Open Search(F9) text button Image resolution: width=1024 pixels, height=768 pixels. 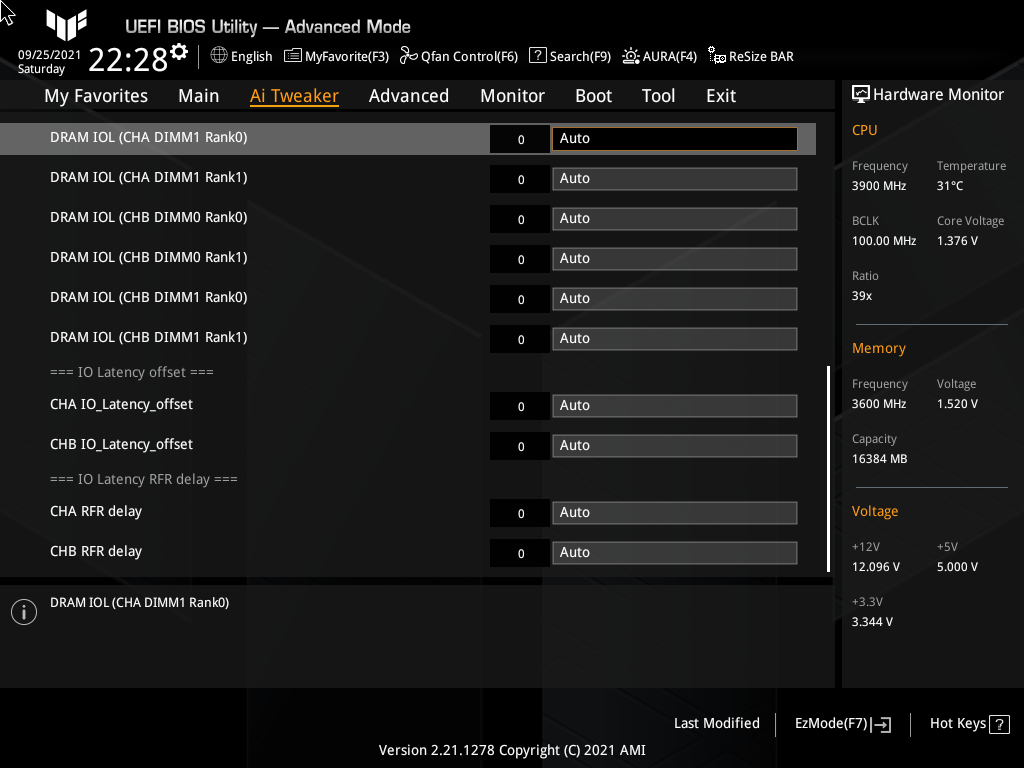580,57
